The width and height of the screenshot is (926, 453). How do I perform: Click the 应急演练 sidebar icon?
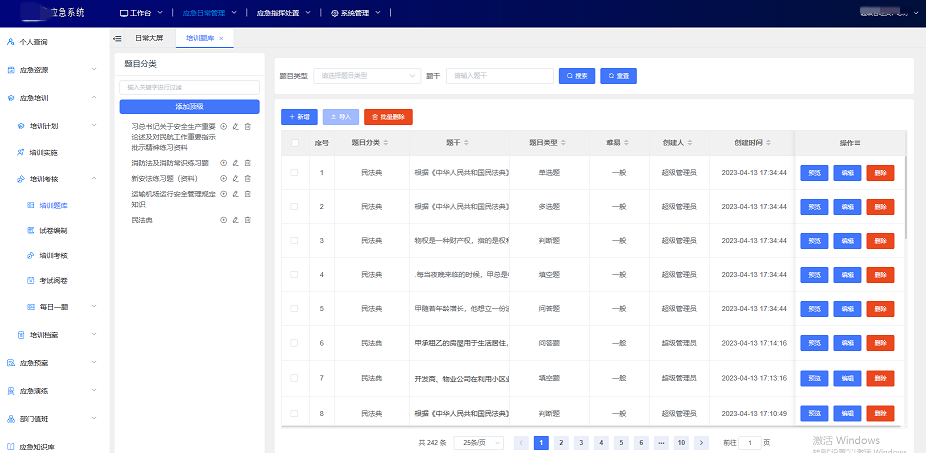[x=11, y=391]
